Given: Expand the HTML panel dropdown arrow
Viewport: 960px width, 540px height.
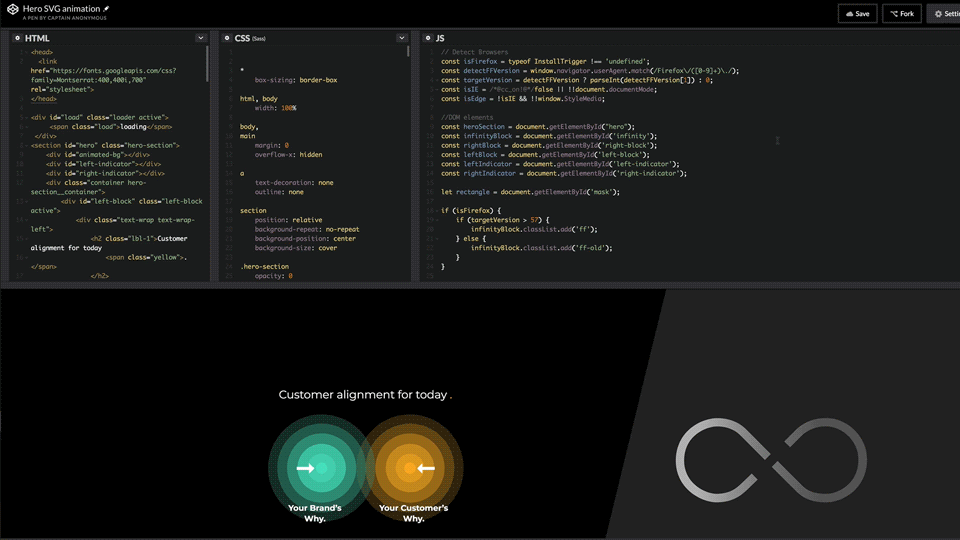Looking at the screenshot, I should [x=200, y=38].
